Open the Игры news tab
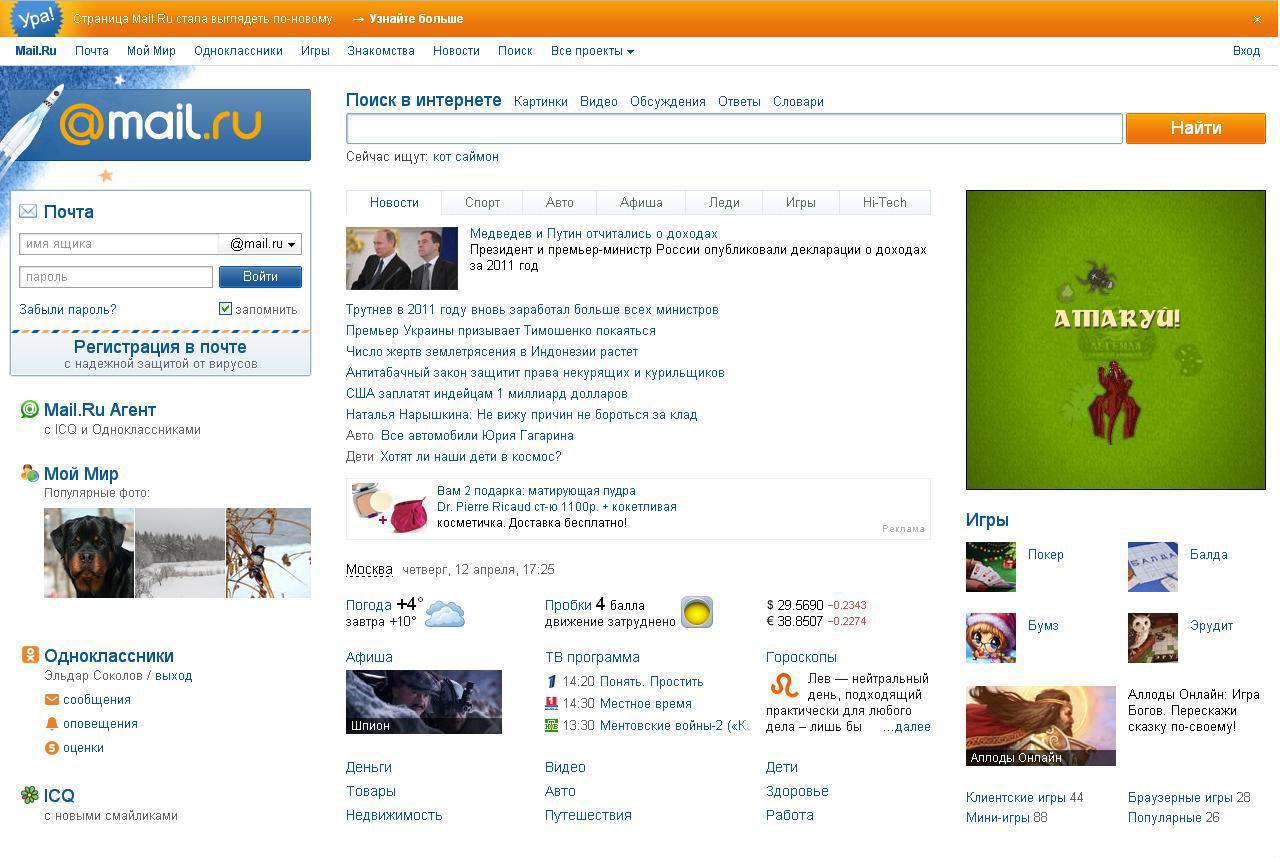Image resolution: width=1280 pixels, height=858 pixels. (x=801, y=202)
